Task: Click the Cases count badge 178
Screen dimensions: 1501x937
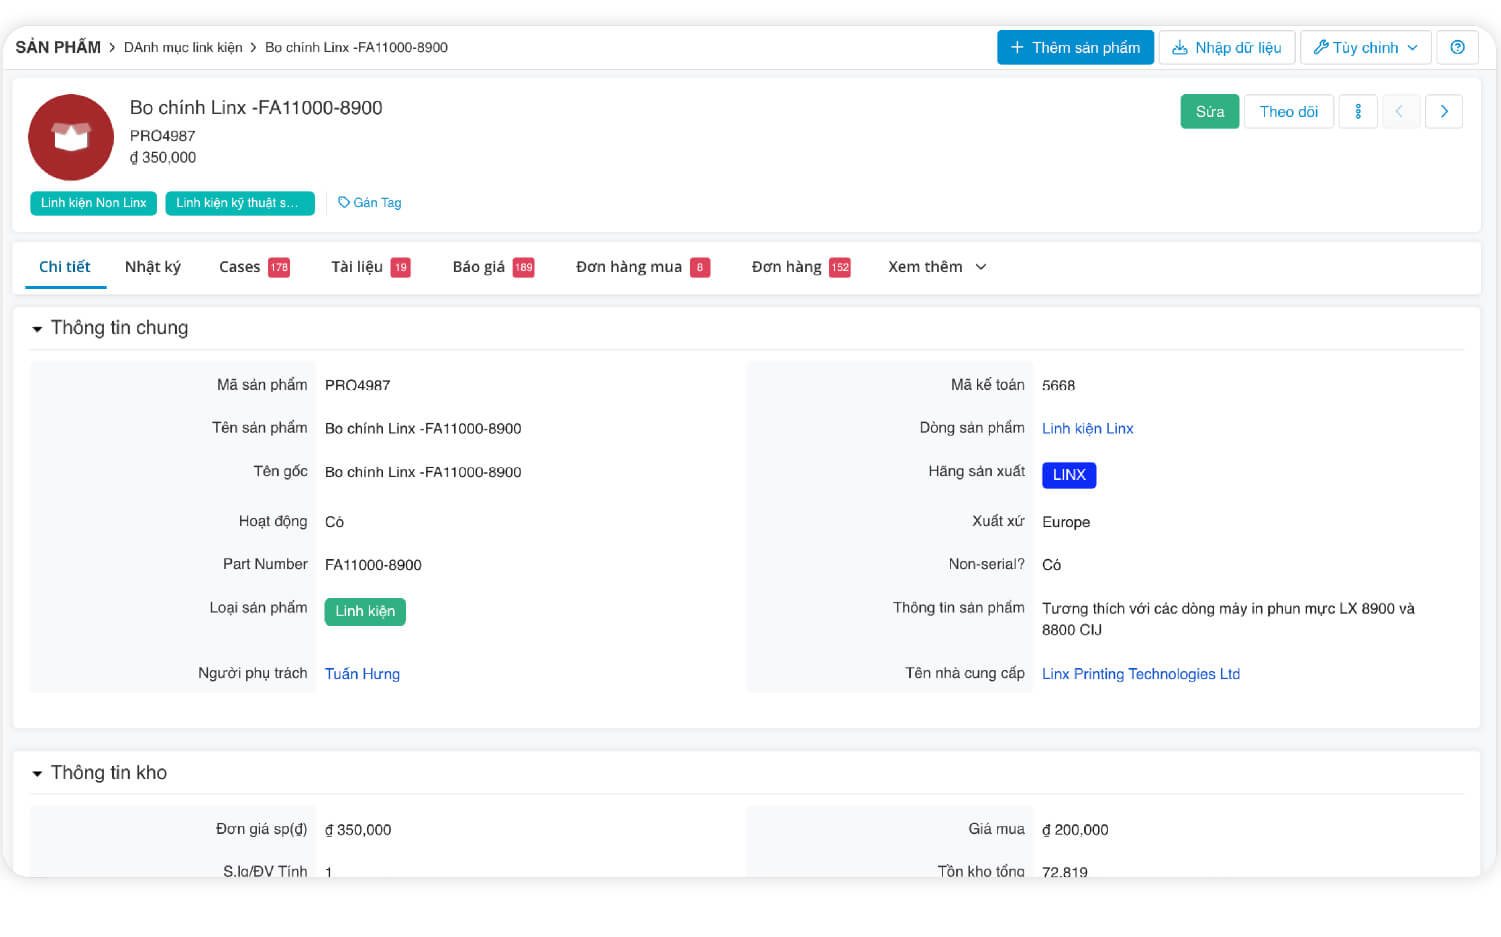Action: pos(279,267)
